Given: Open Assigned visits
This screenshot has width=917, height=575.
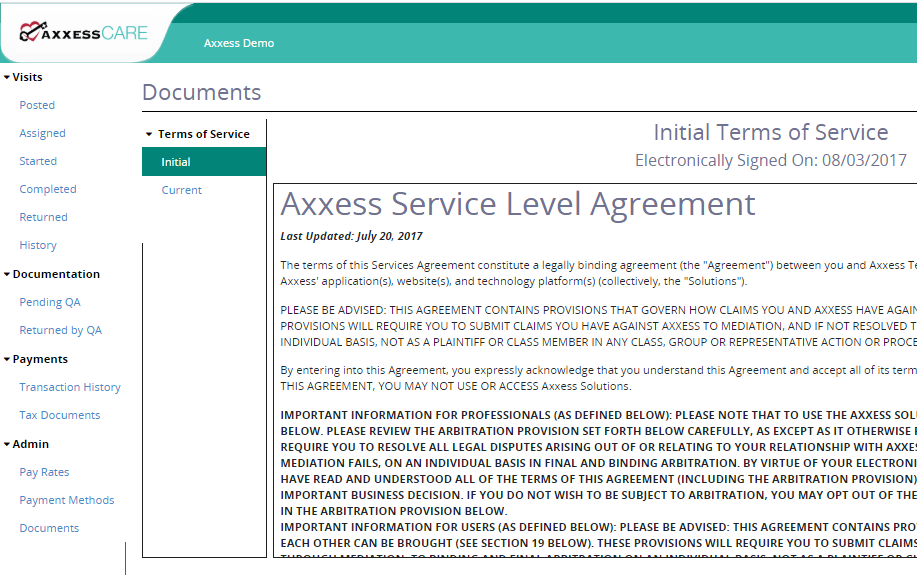Looking at the screenshot, I should (x=42, y=133).
